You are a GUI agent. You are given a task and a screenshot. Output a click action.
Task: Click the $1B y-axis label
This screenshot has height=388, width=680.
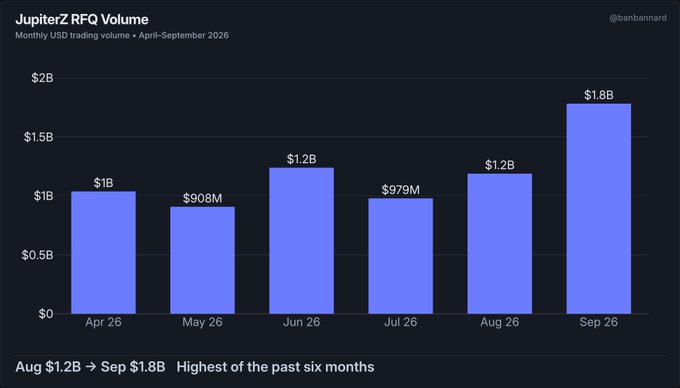coord(43,196)
